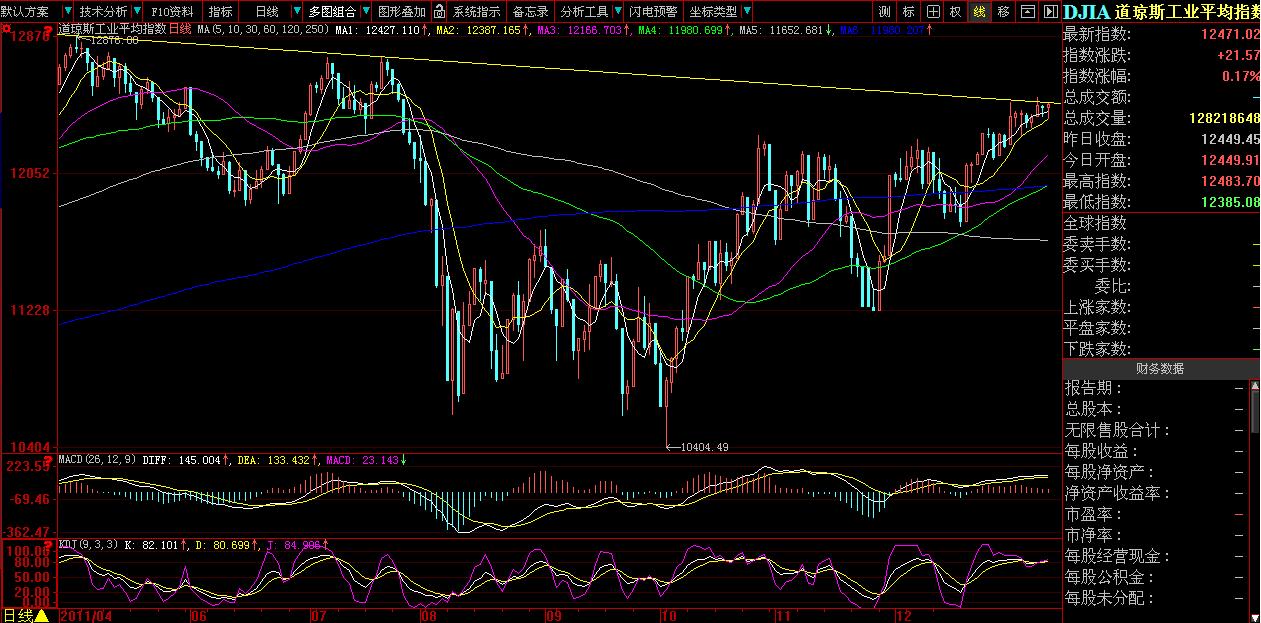The image size is (1261, 623).
Task: Click 总成交量 value 128218648
Action: (1224, 118)
